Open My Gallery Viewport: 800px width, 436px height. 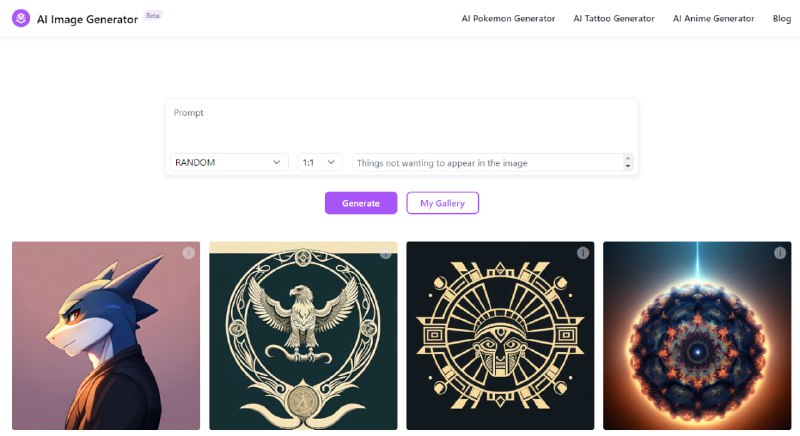point(442,203)
